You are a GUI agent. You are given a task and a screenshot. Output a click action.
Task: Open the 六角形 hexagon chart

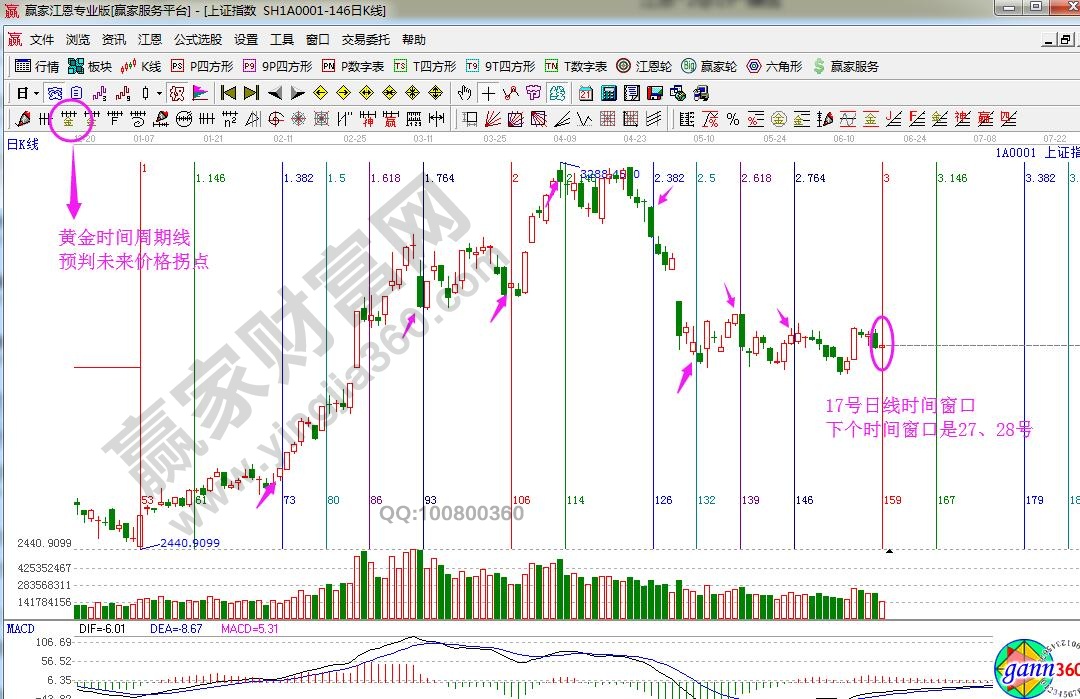[774, 66]
